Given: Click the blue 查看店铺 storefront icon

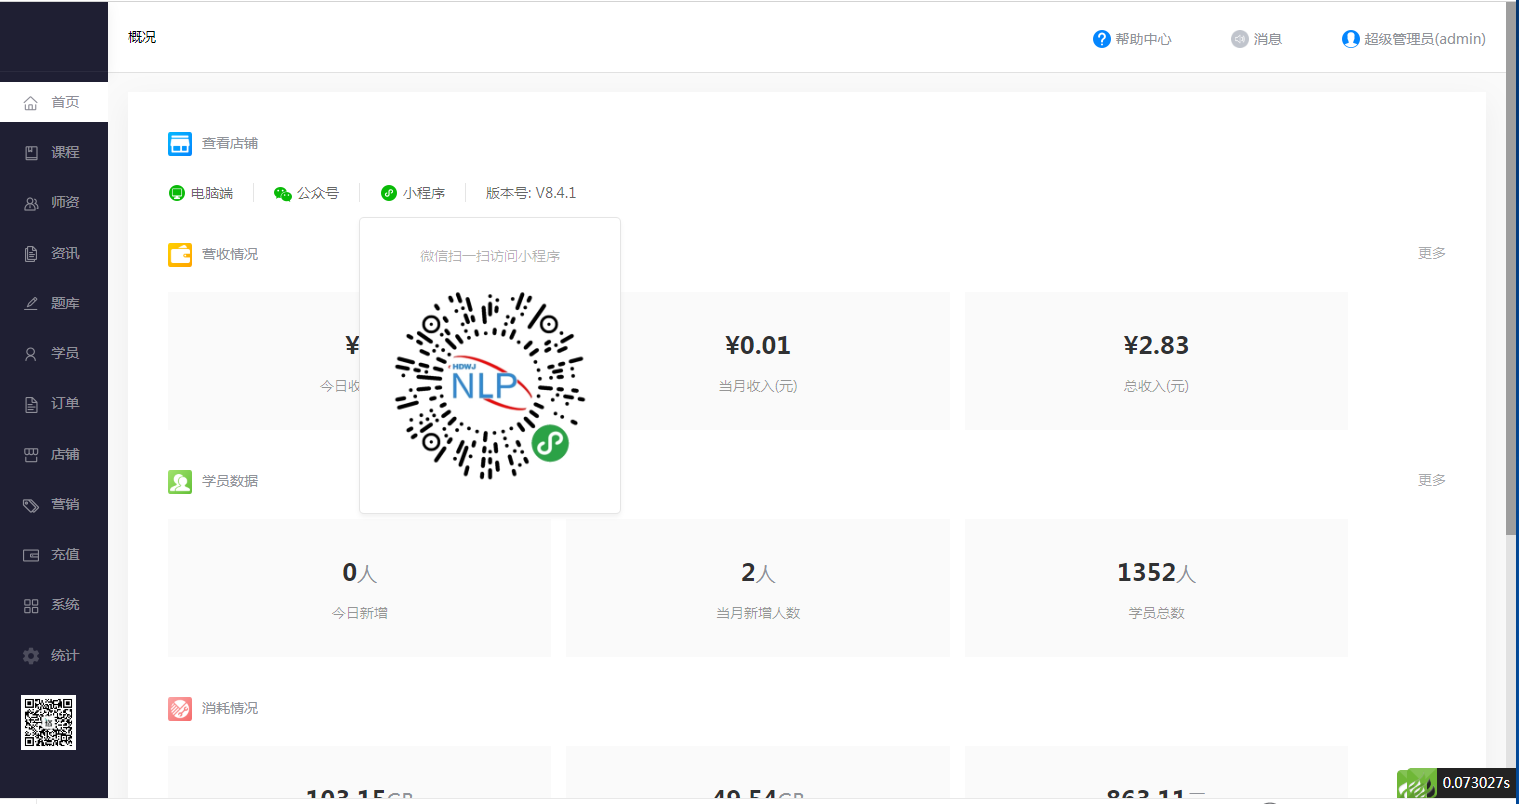Looking at the screenshot, I should click(180, 144).
